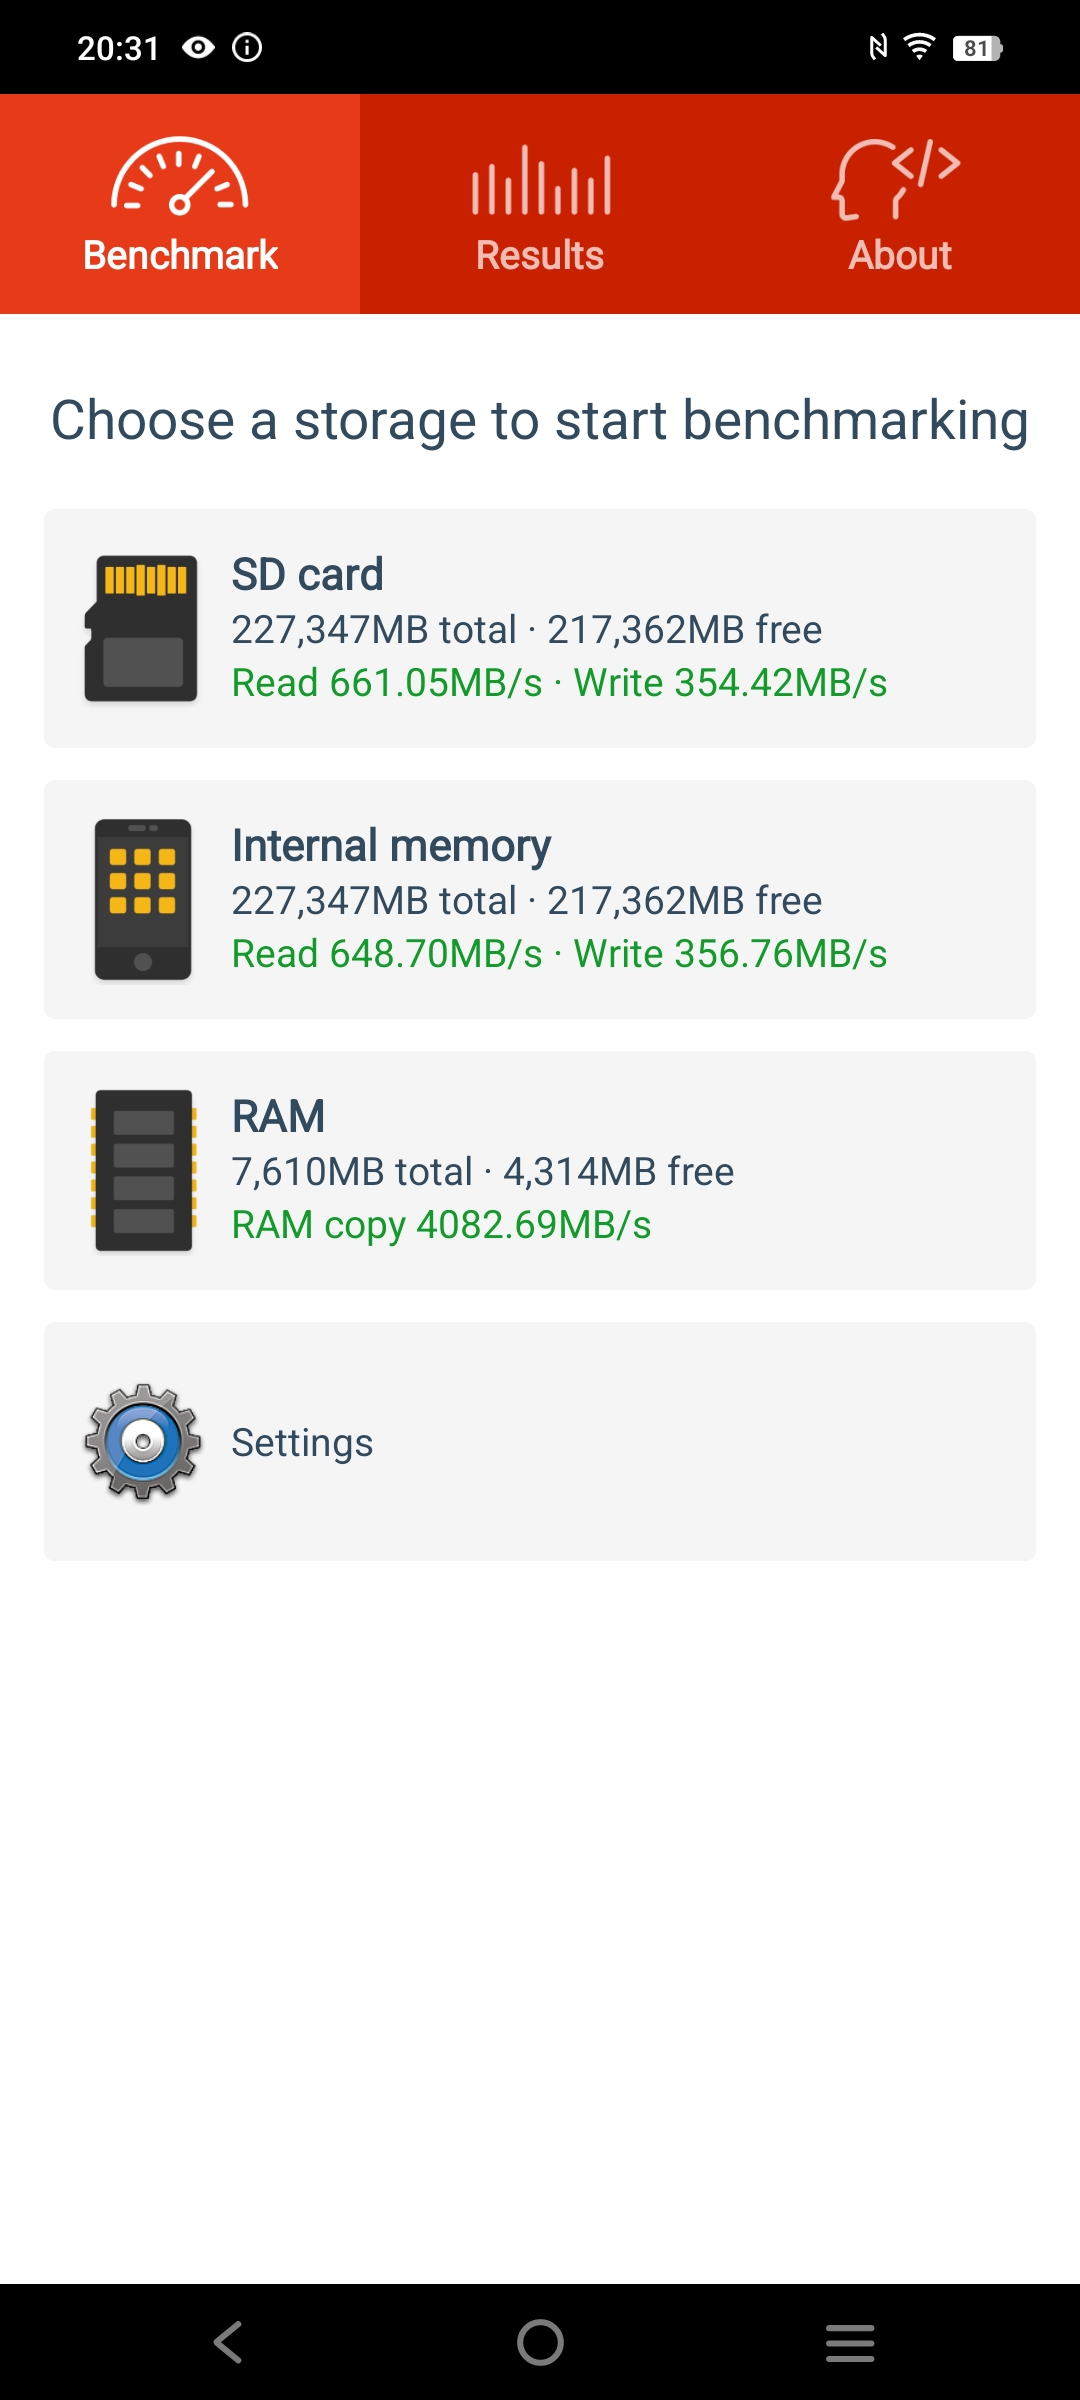
Task: Tap the RAM copy speed result
Action: [441, 1225]
